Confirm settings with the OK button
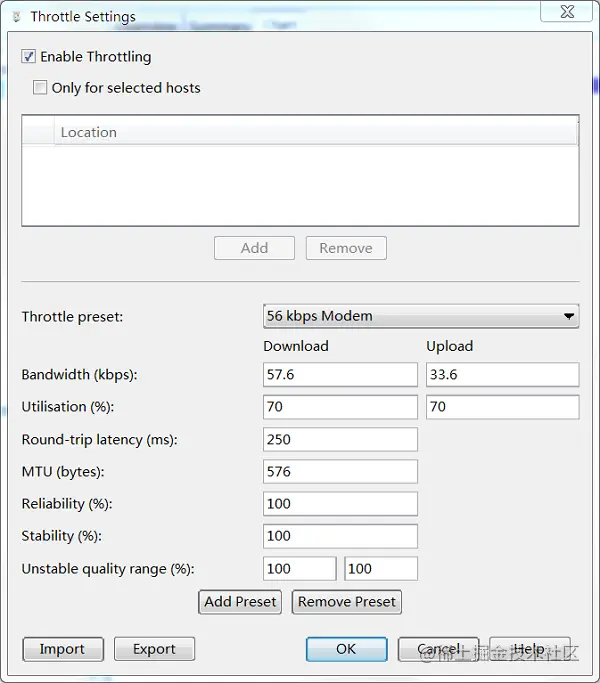 pyautogui.click(x=346, y=649)
